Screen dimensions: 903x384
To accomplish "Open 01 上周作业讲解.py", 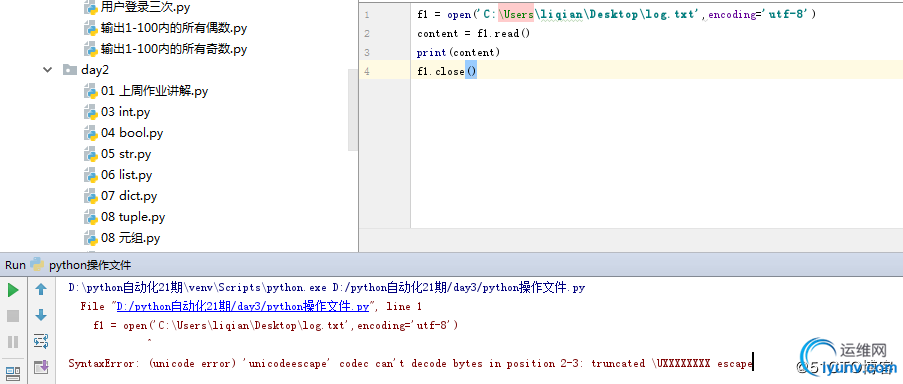I will pyautogui.click(x=155, y=91).
